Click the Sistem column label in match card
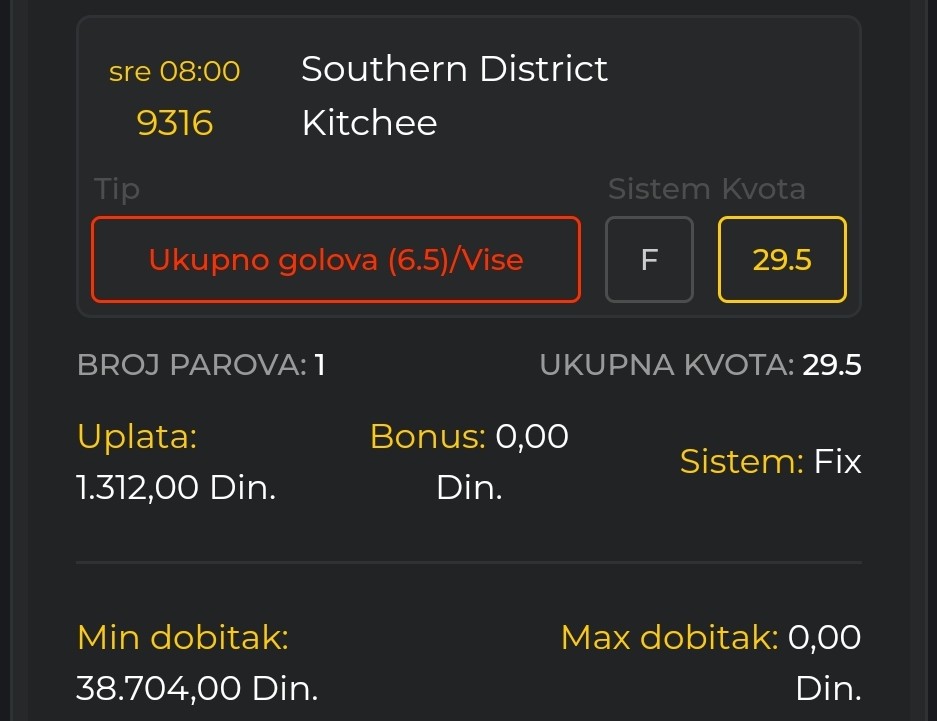This screenshot has width=937, height=721. point(659,189)
